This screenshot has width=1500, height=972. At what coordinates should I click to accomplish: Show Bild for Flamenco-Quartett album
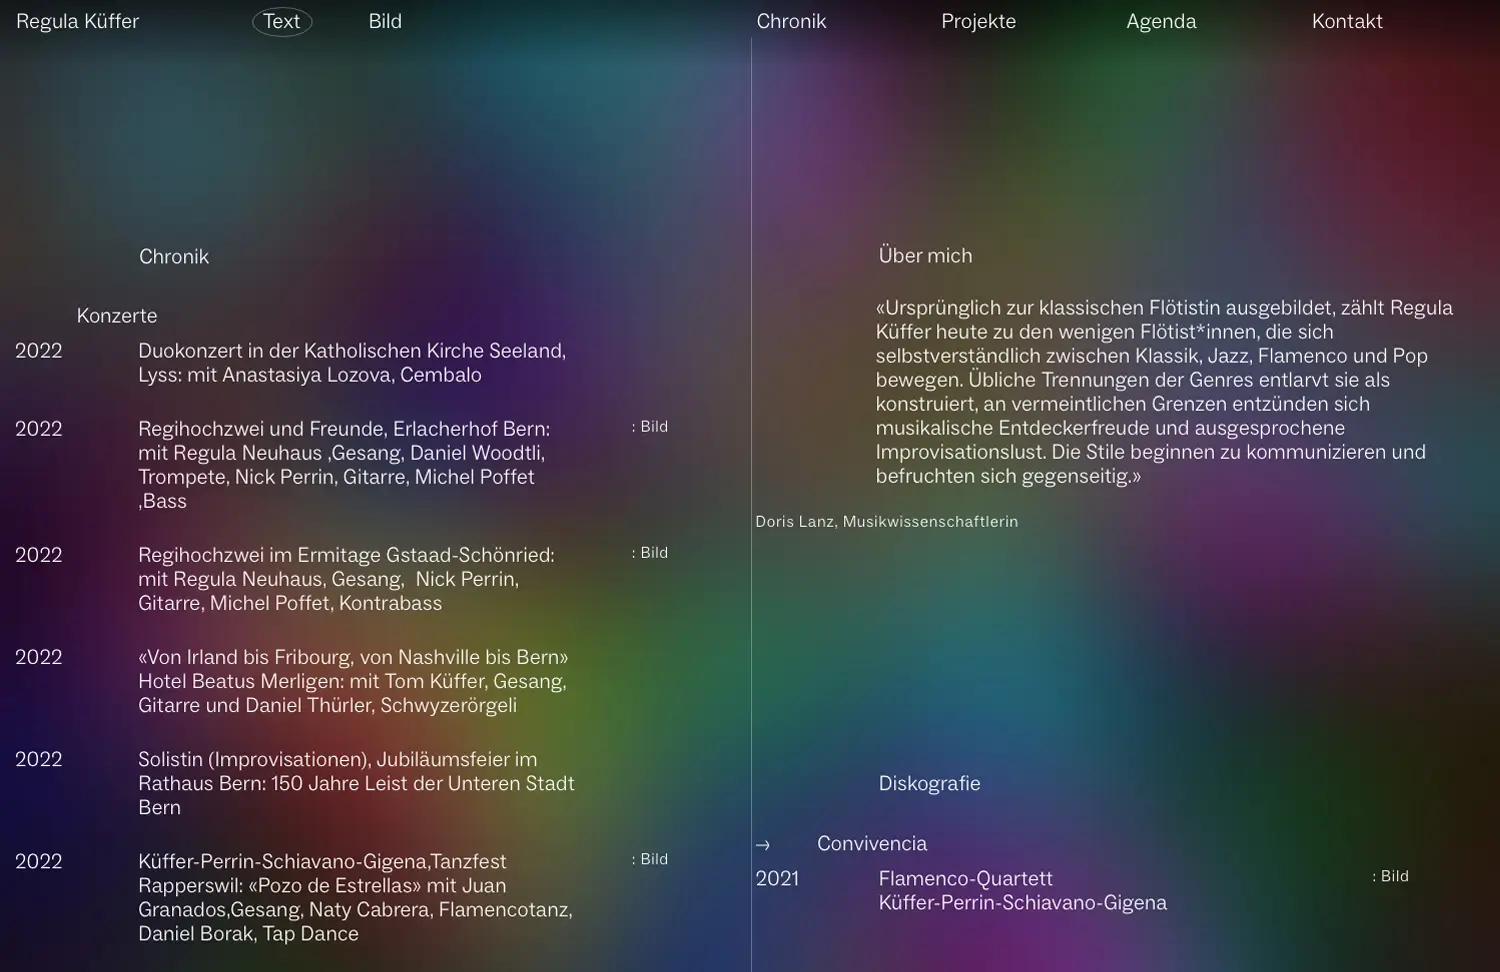(1391, 877)
